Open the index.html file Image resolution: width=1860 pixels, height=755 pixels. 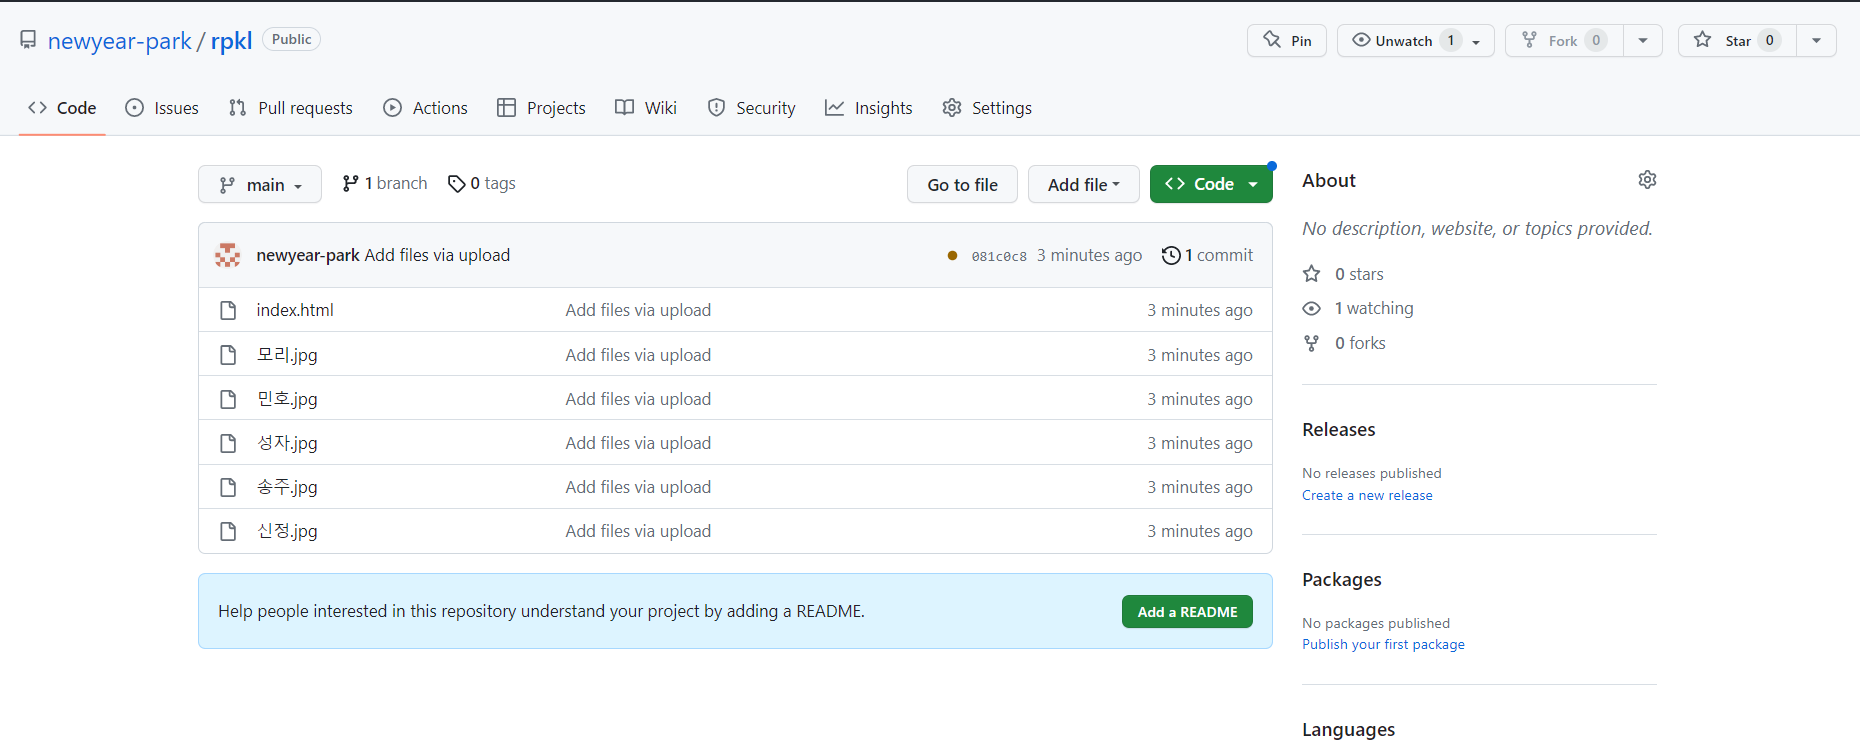pos(295,310)
